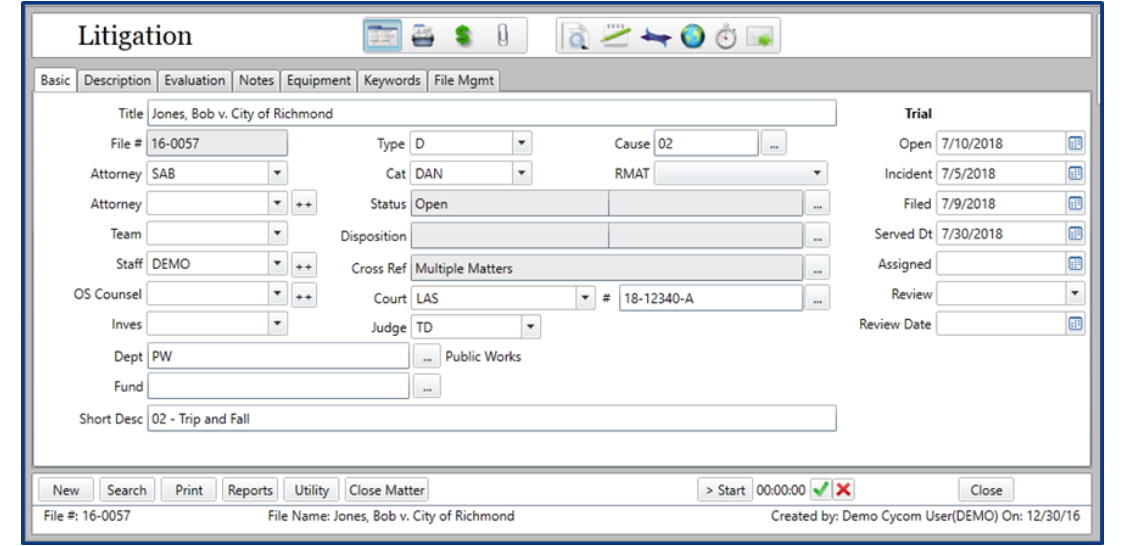Switch to the Basic tab
Viewport: 1125px width, 546px height.
point(55,80)
